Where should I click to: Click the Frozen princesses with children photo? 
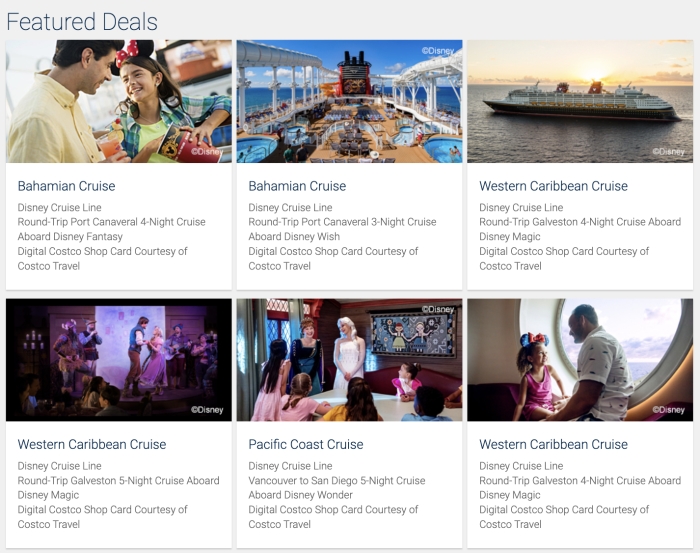(349, 359)
